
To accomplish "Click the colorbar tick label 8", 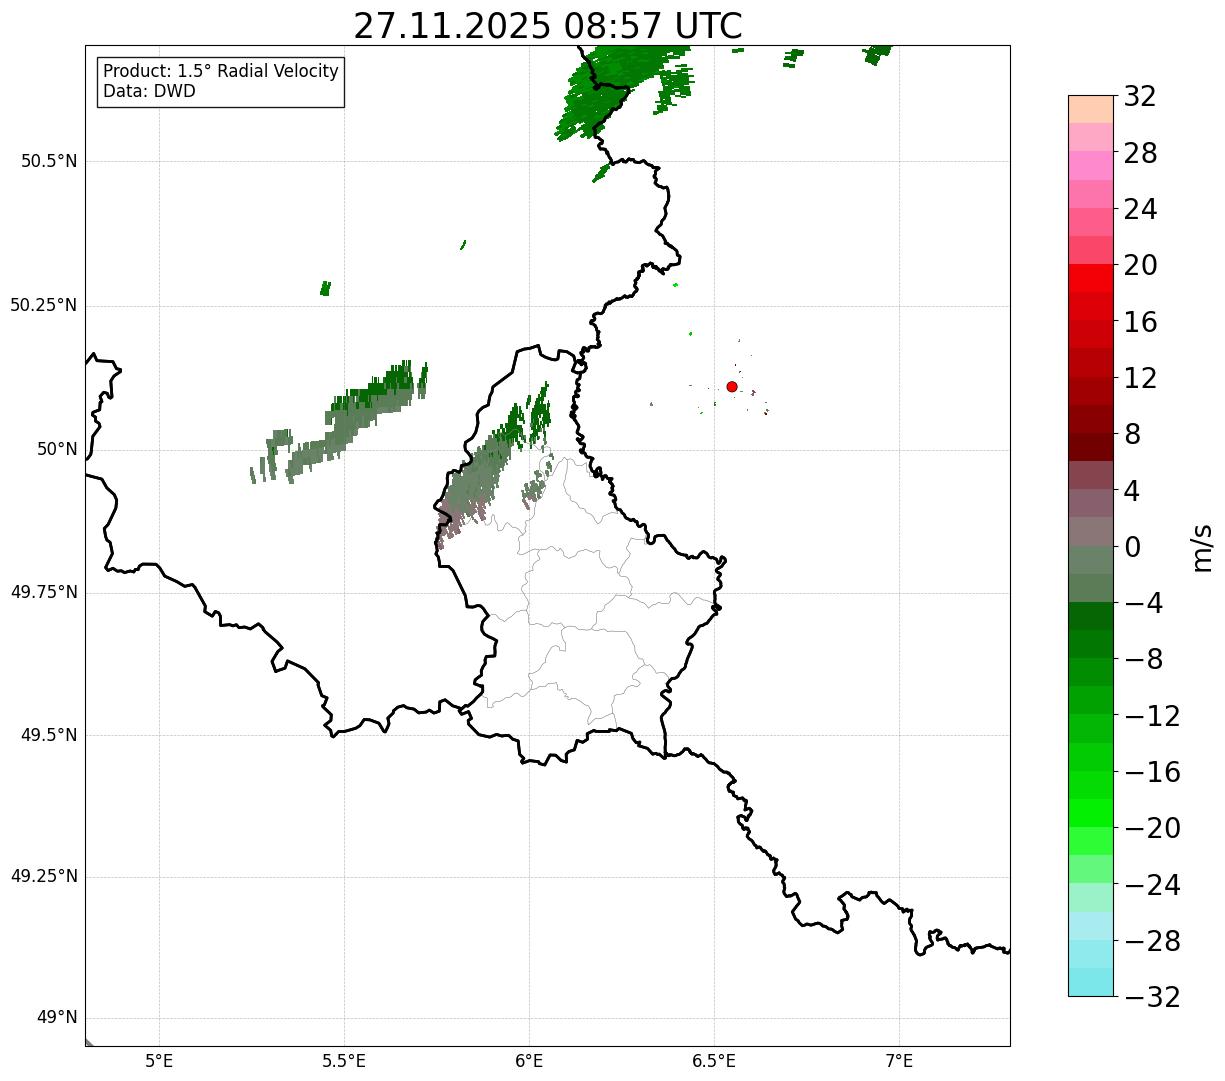I will coord(1132,435).
